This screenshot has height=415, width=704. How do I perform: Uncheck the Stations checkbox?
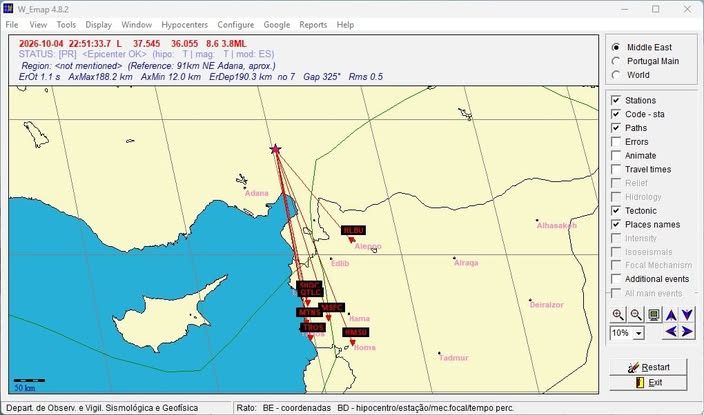[616, 100]
